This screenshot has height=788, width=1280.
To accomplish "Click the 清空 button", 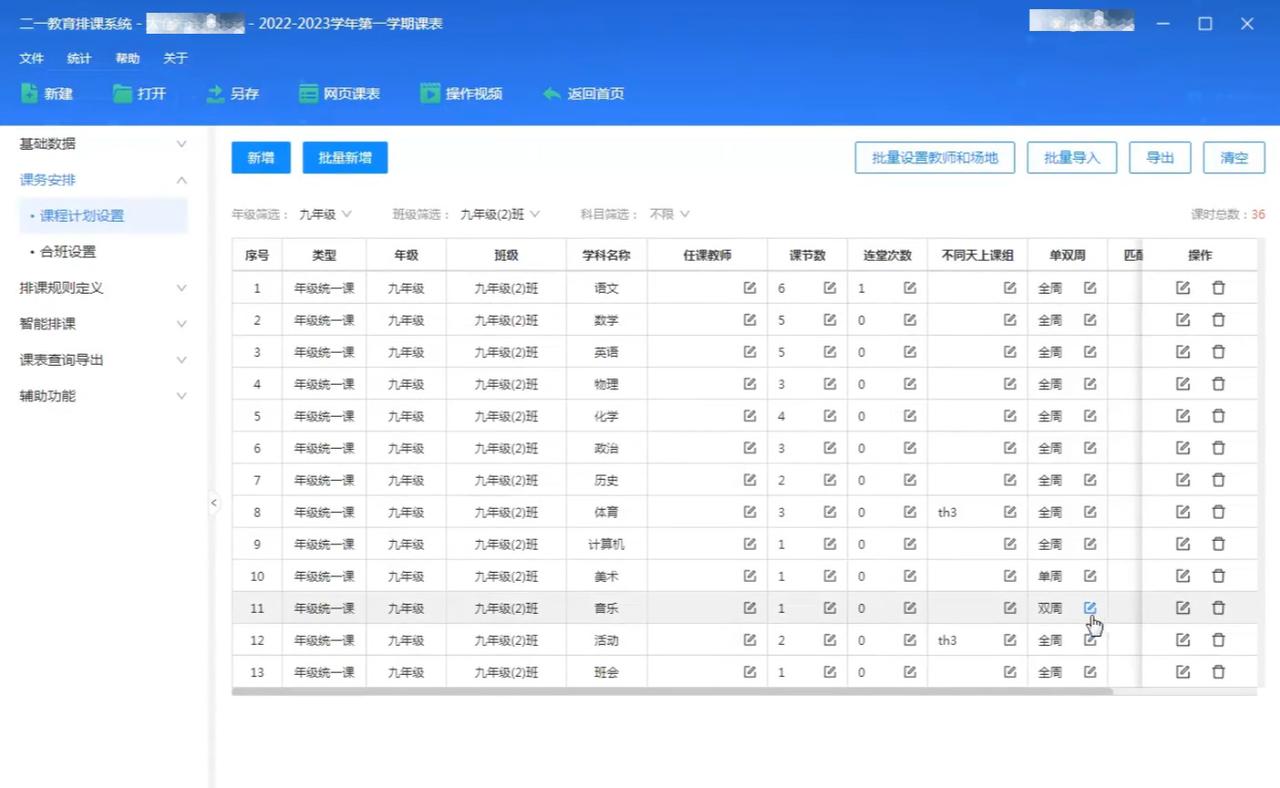I will tap(1234, 158).
